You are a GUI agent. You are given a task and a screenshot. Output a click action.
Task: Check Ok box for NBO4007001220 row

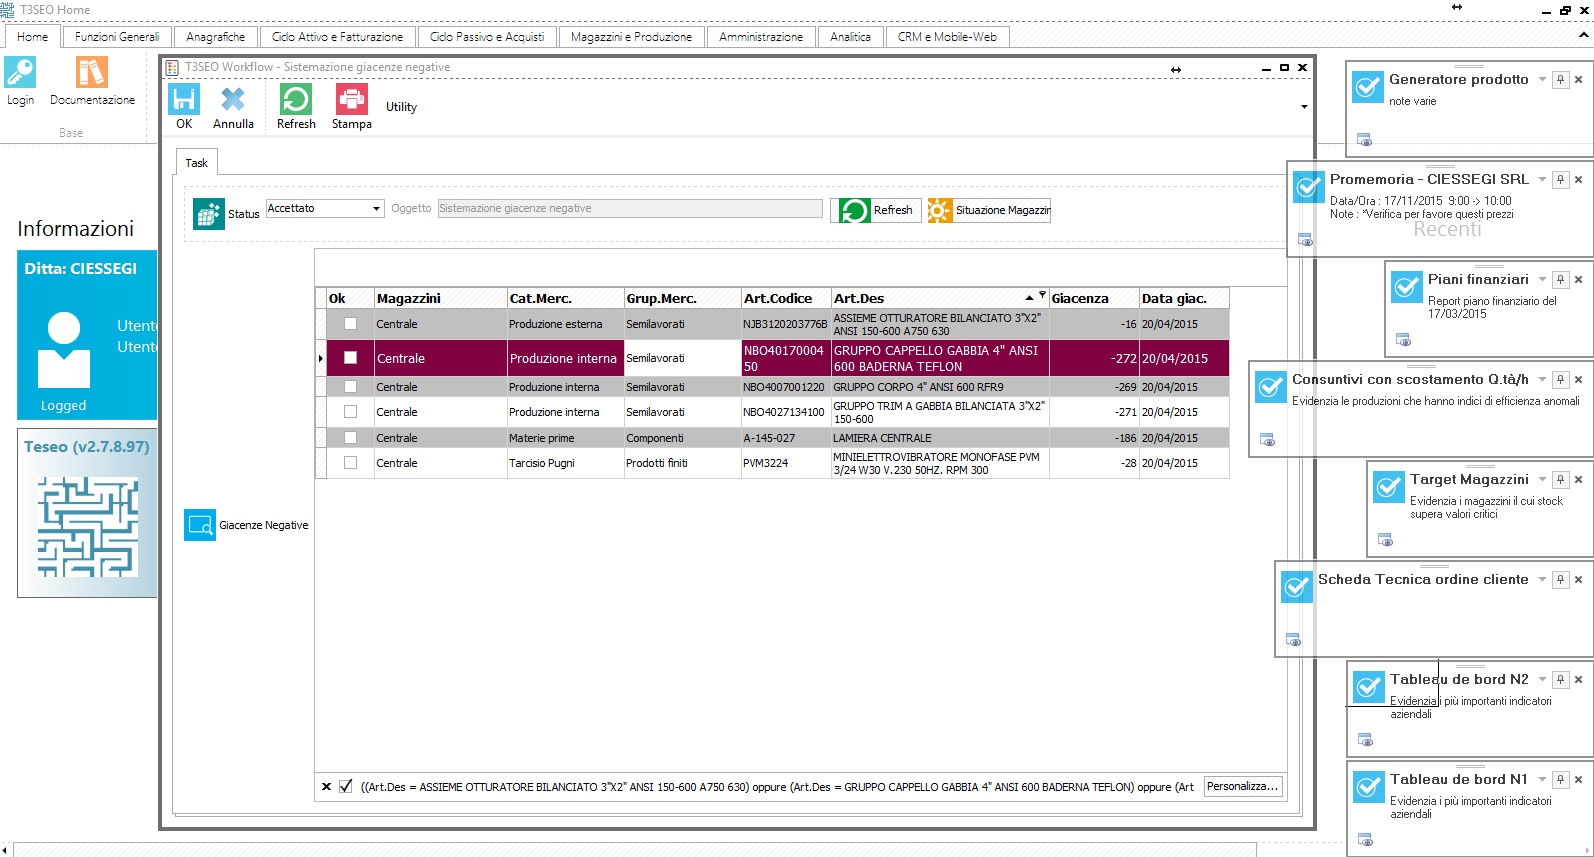350,387
